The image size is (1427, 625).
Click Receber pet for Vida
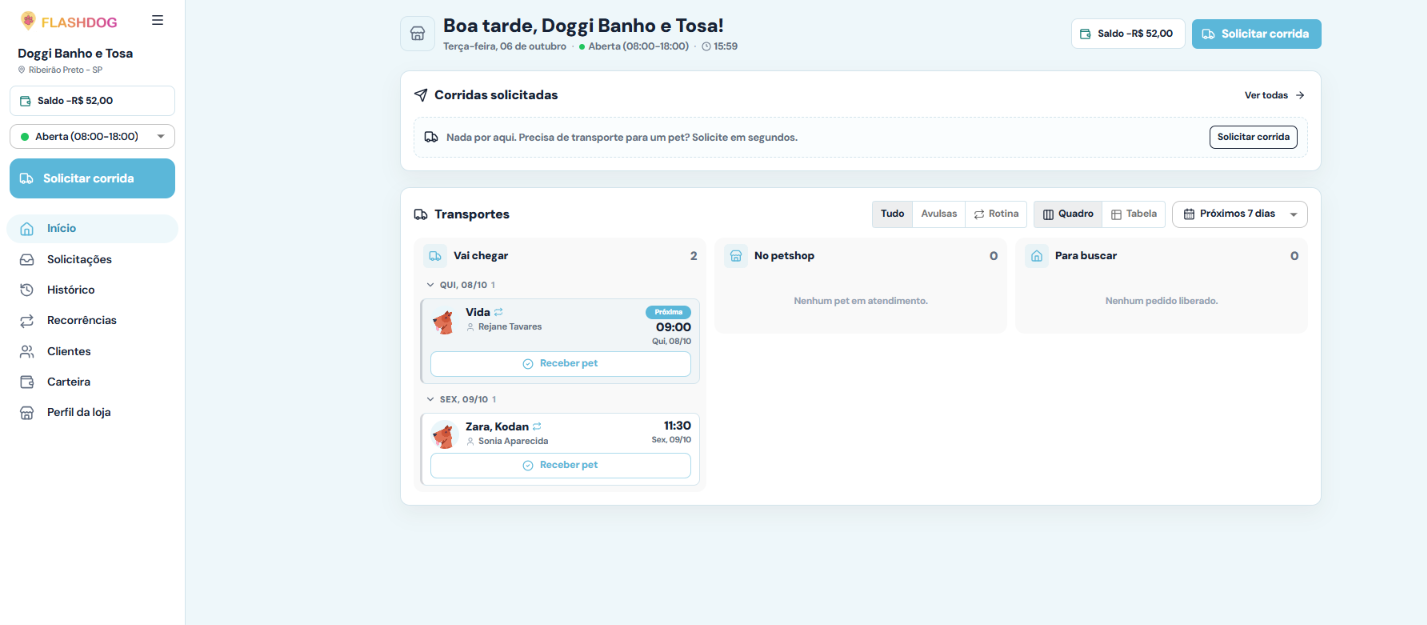[560, 364]
